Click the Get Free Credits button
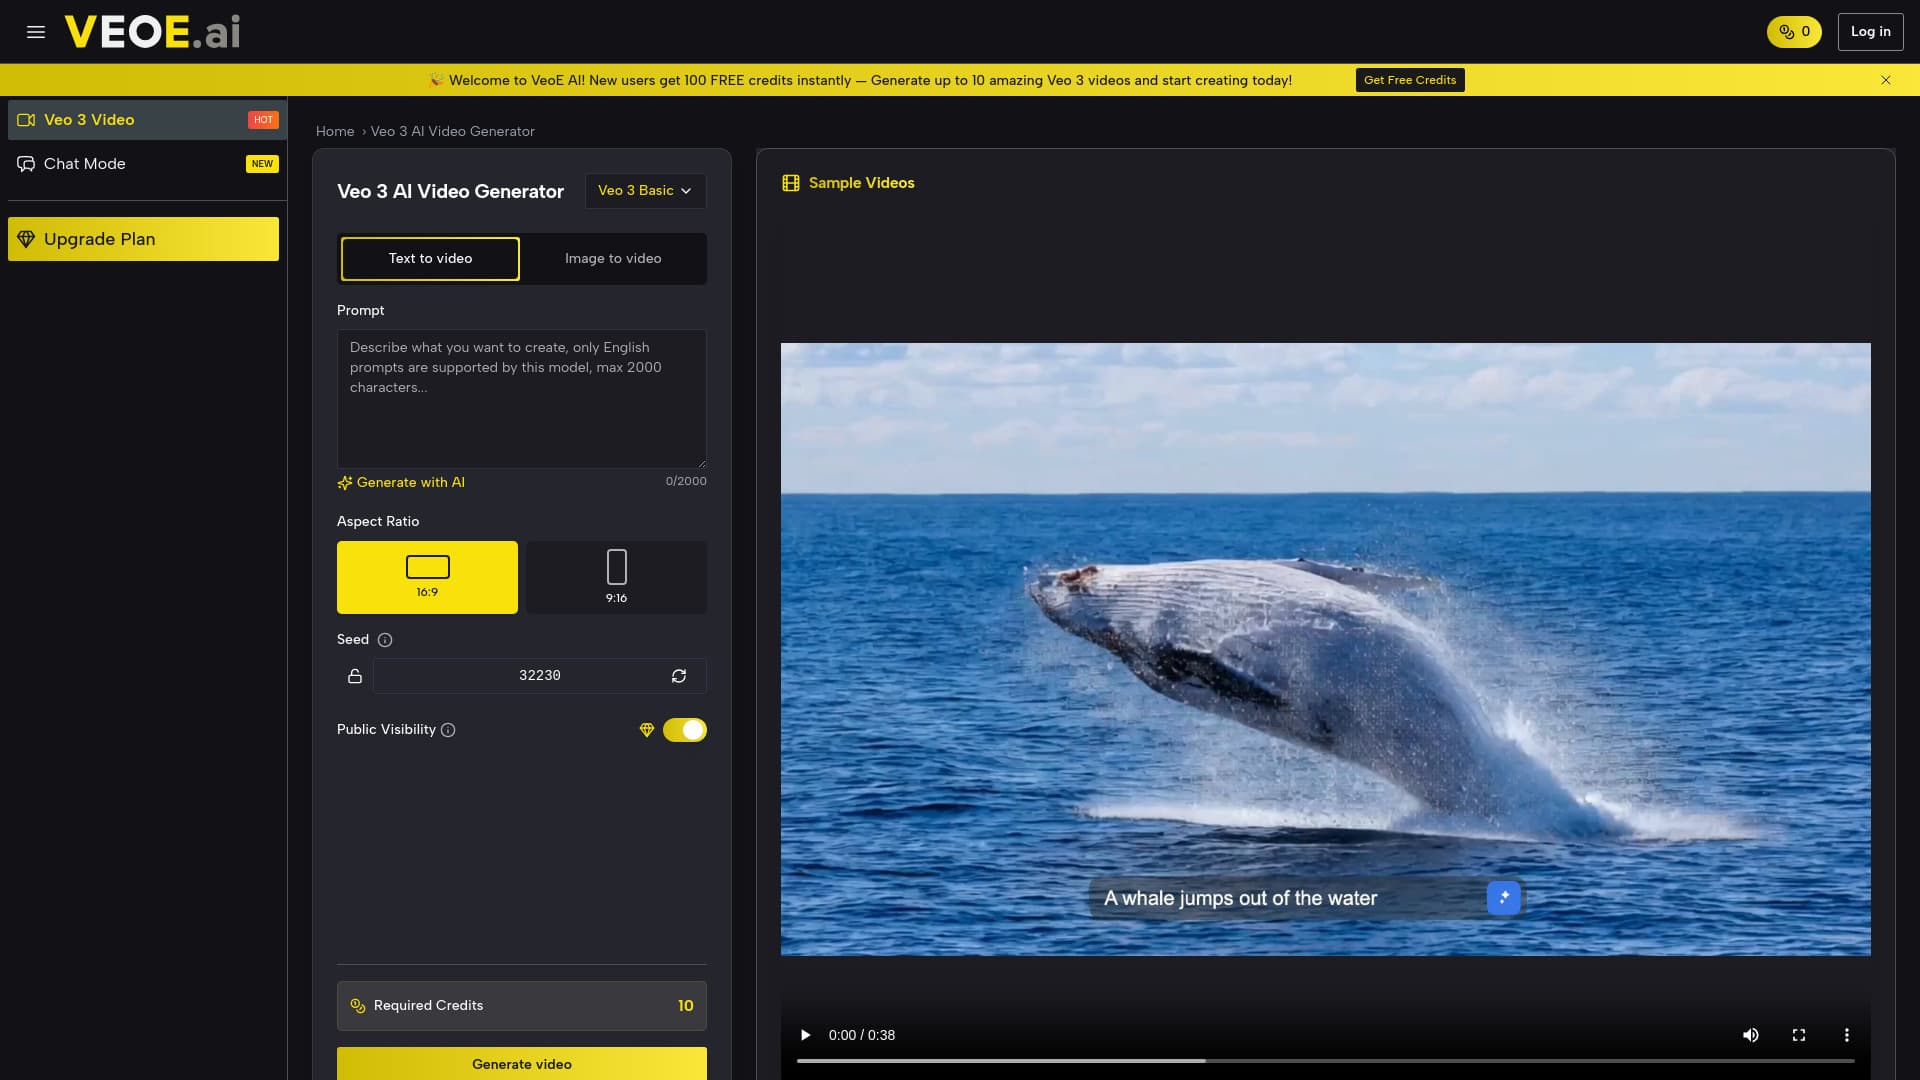The image size is (1920, 1080). 1409,79
